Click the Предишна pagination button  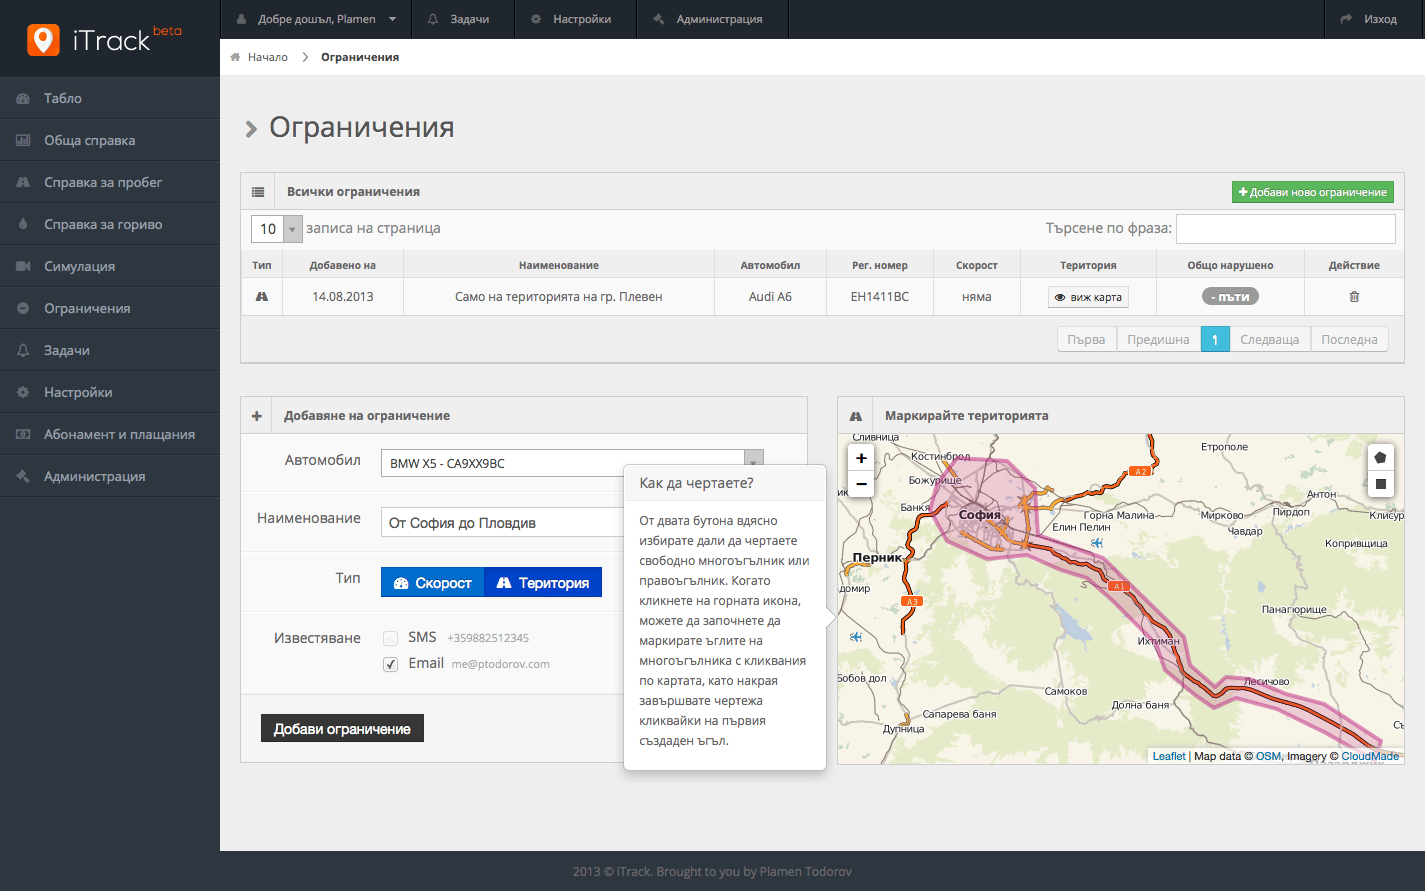click(x=1158, y=339)
